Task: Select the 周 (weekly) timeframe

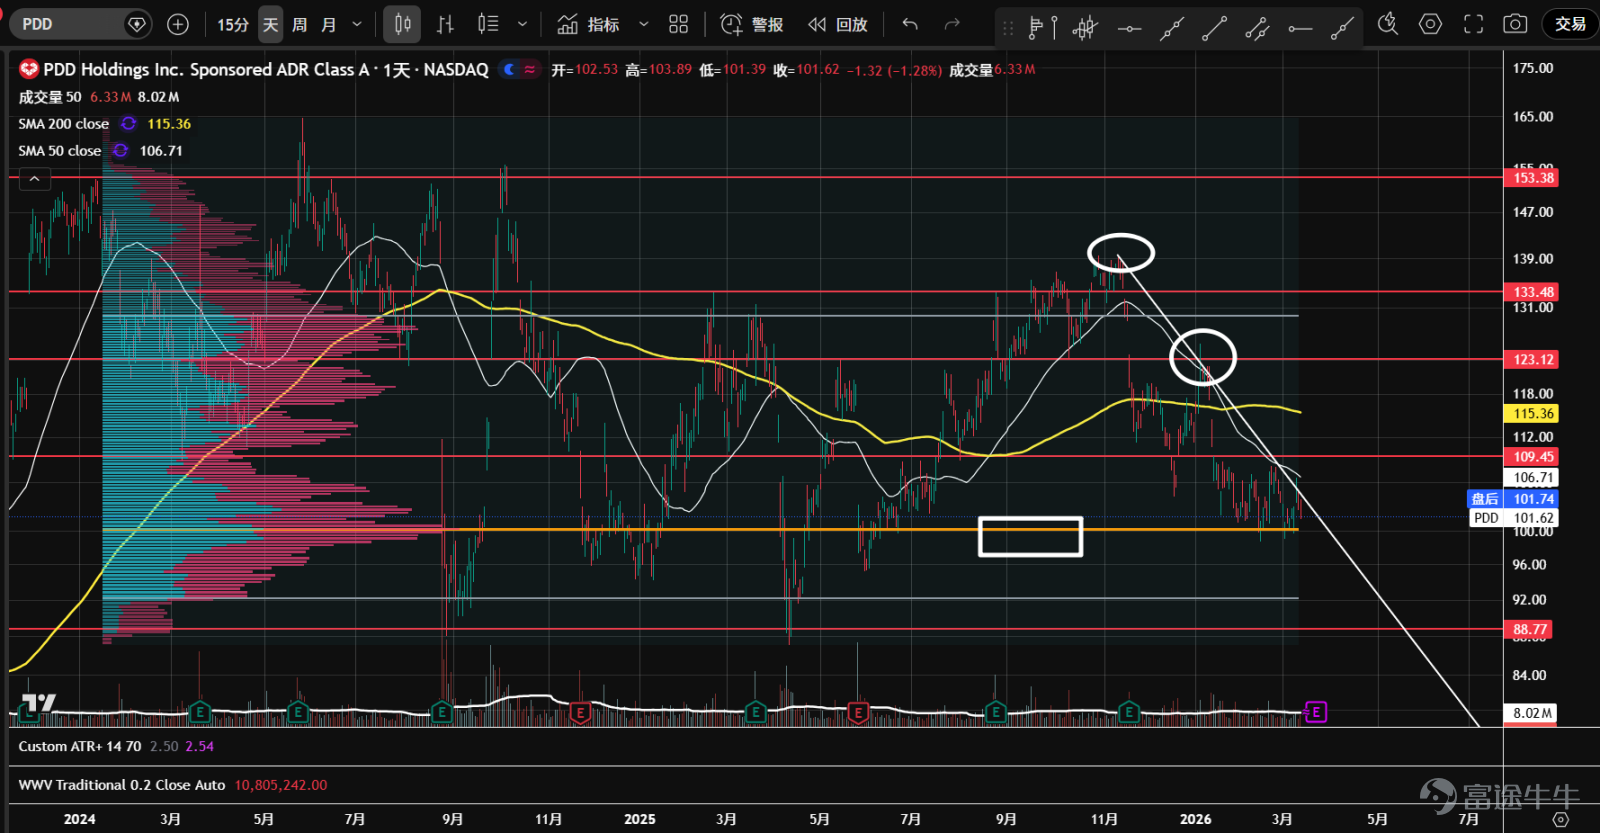Action: pos(300,24)
